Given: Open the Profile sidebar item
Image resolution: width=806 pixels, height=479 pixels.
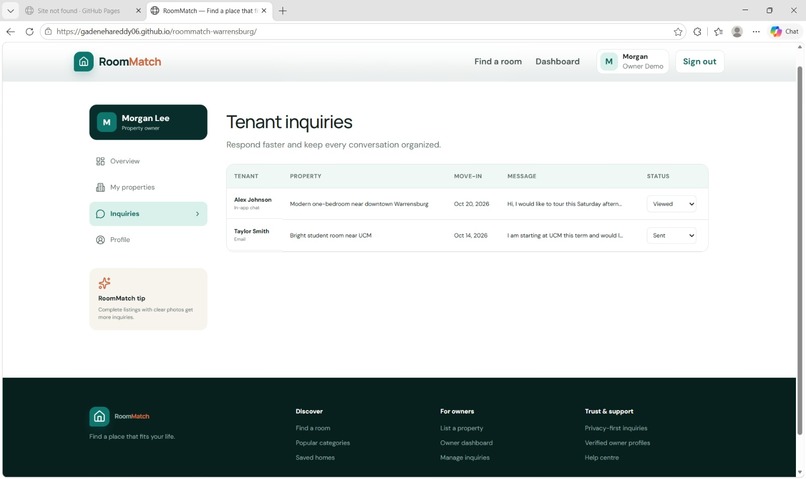Looking at the screenshot, I should (148, 240).
